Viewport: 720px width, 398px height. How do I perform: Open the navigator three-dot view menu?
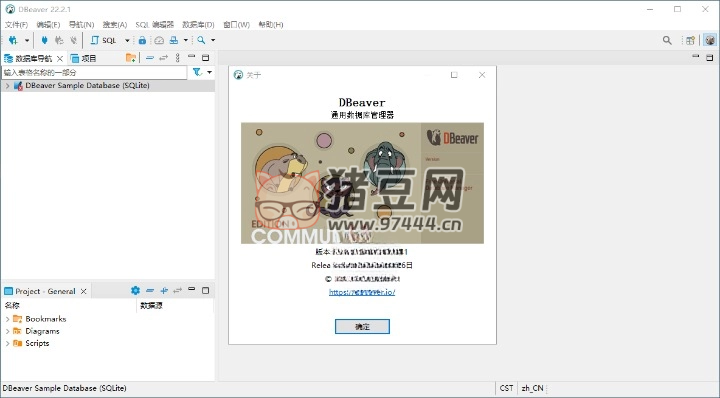point(178,58)
